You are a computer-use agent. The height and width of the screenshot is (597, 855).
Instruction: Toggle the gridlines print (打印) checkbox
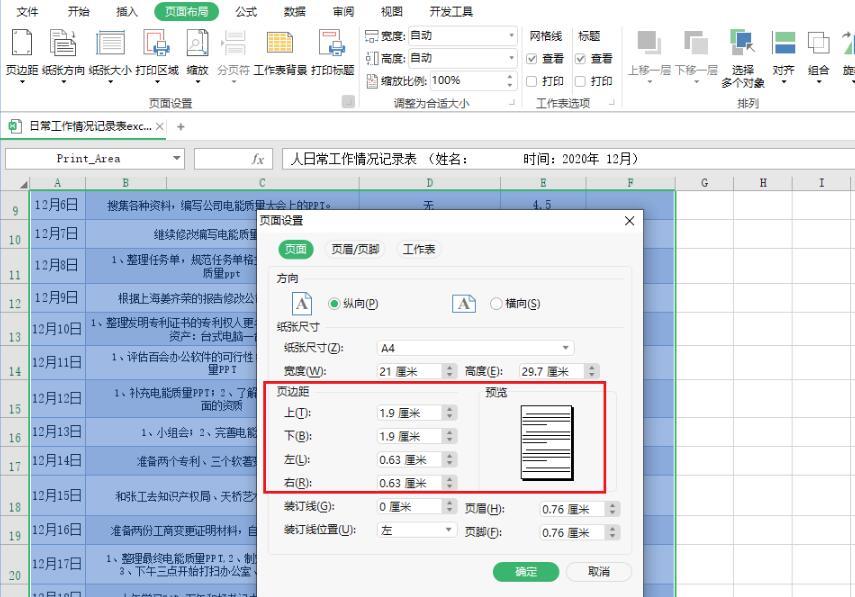click(533, 81)
